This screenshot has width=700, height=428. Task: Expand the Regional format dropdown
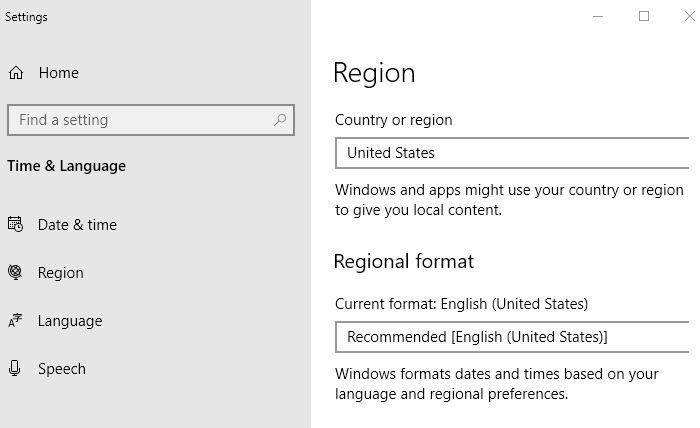[x=513, y=337]
